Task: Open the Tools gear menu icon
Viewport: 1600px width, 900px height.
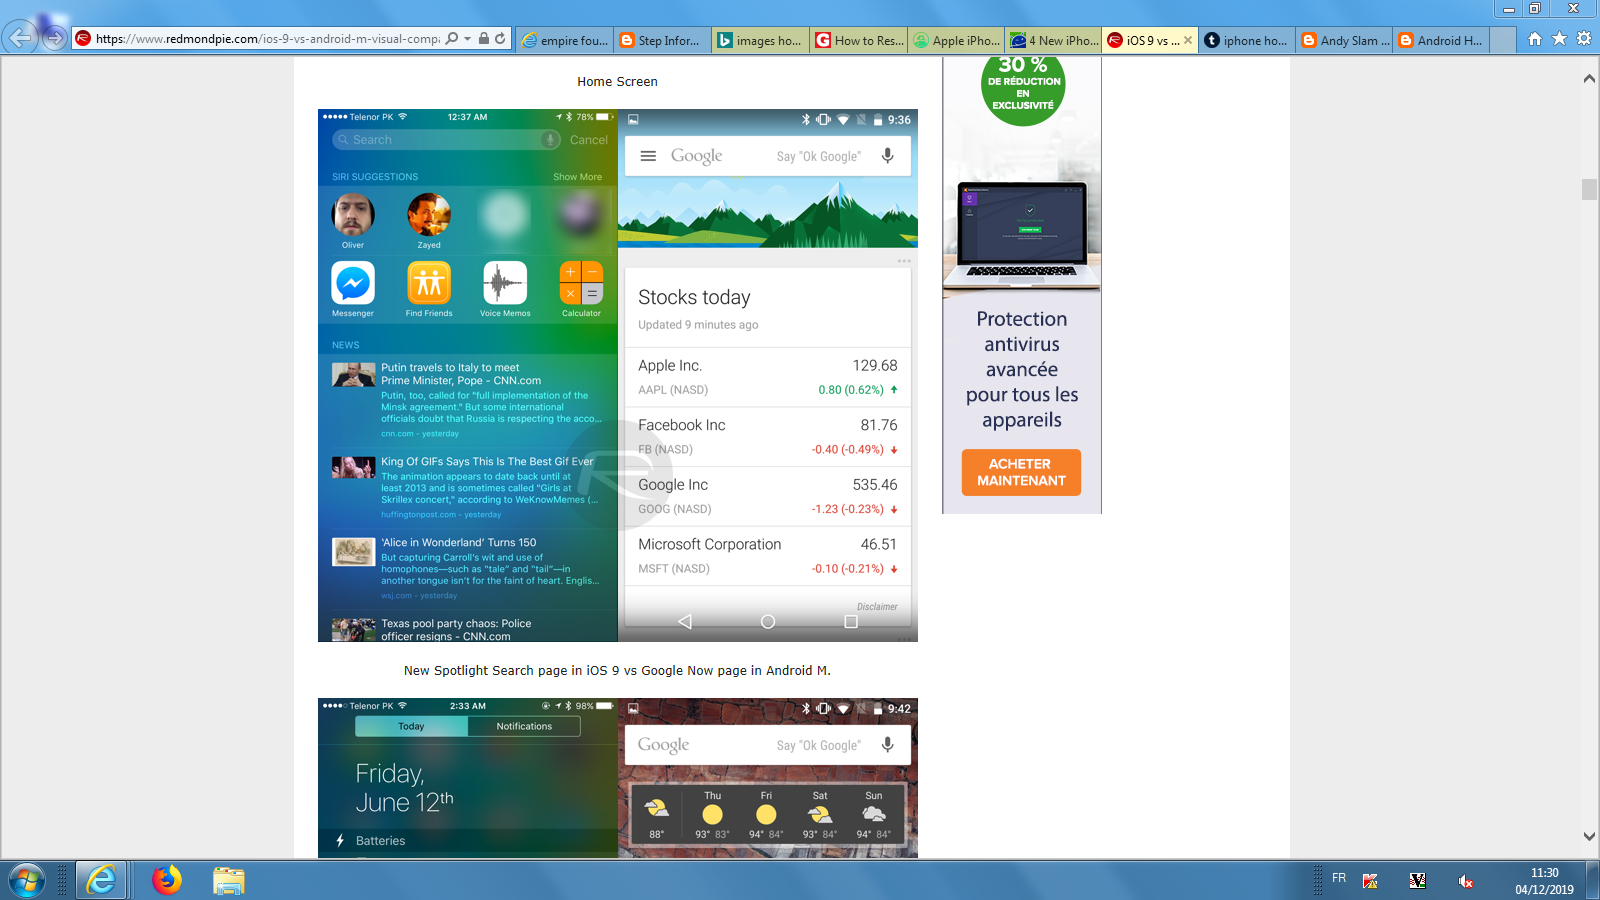Action: 1584,39
